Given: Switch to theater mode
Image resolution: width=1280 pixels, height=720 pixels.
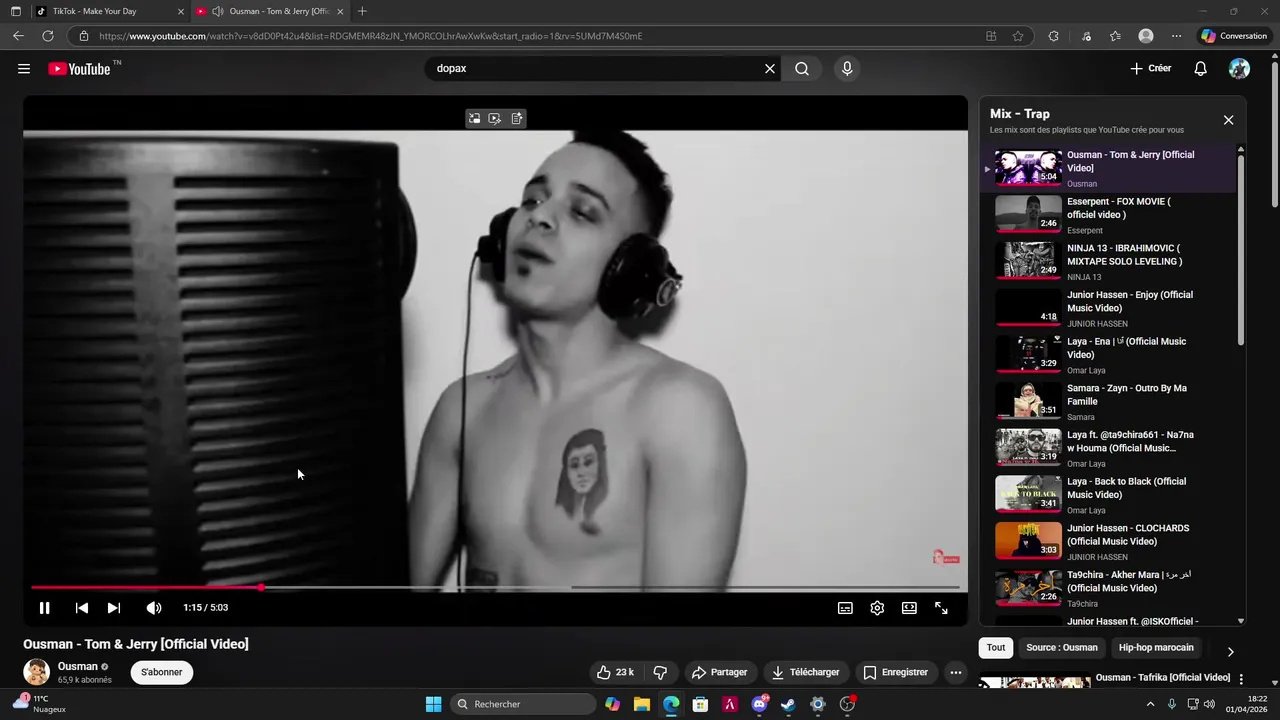Looking at the screenshot, I should [x=909, y=608].
